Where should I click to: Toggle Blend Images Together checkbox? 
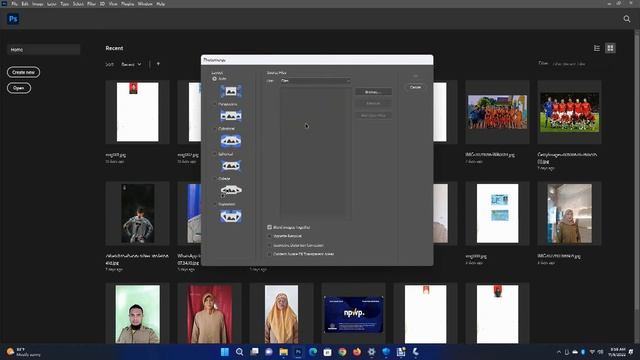[x=269, y=227]
